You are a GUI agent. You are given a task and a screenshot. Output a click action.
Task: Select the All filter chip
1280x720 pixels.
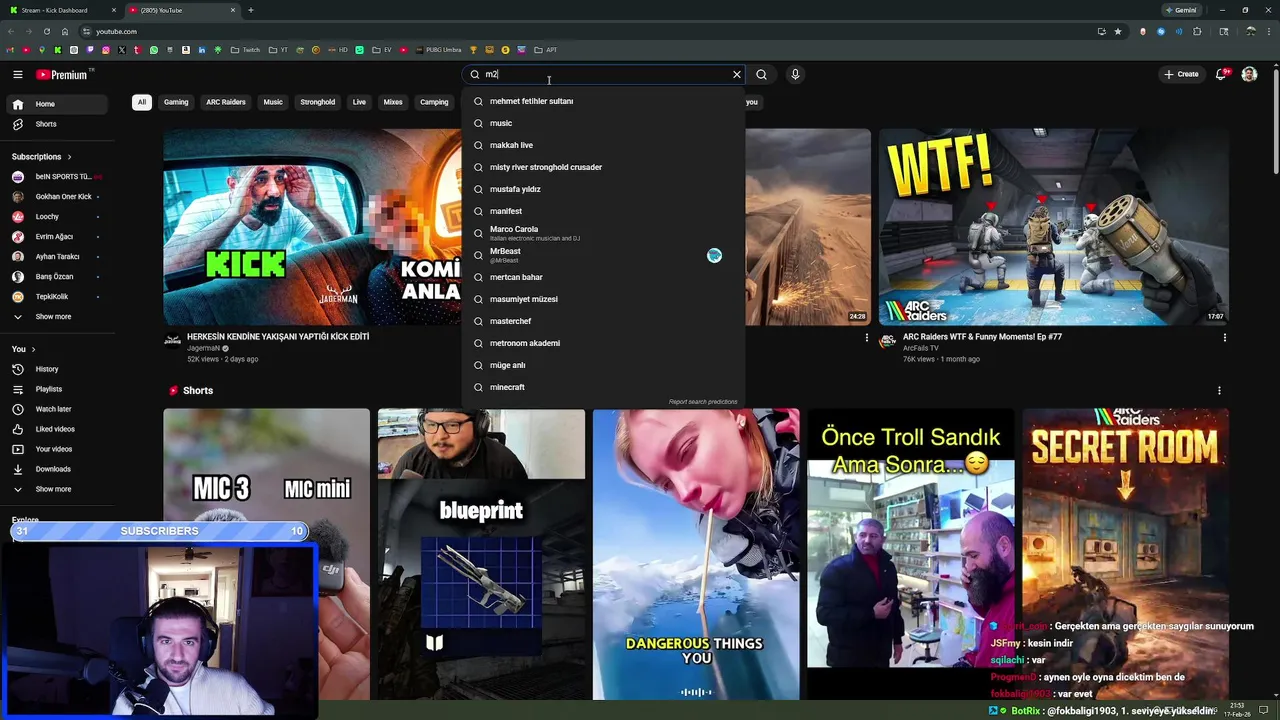click(x=142, y=102)
